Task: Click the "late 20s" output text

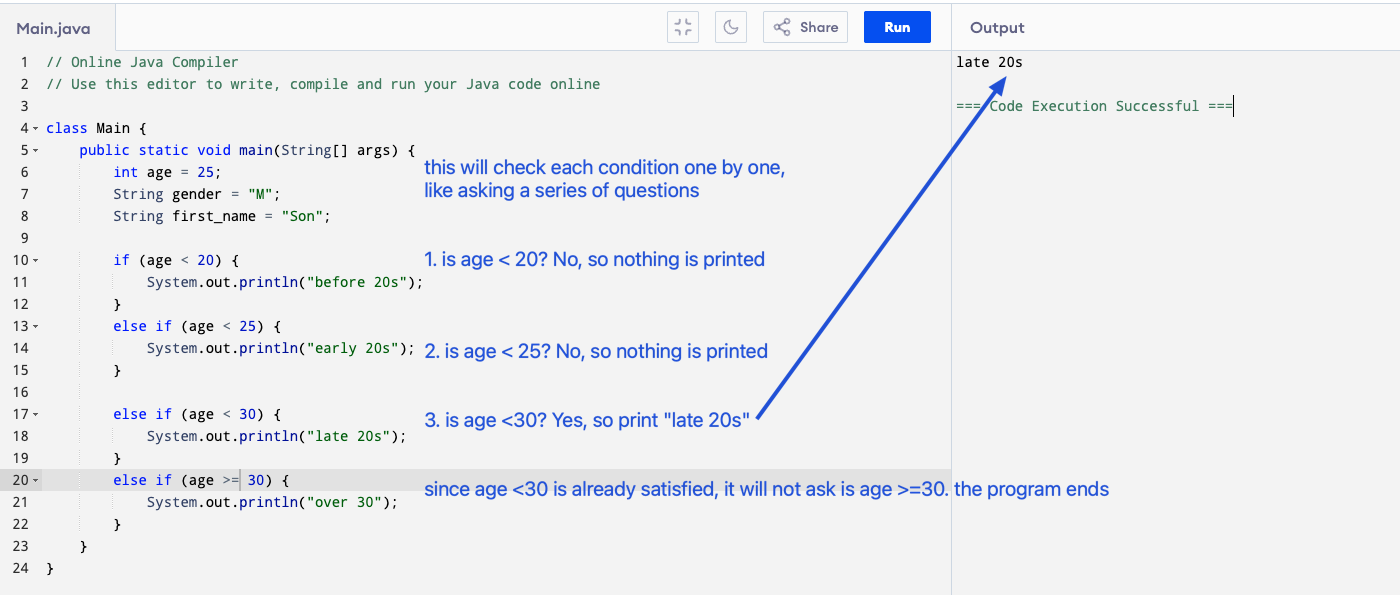Action: pyautogui.click(x=989, y=62)
